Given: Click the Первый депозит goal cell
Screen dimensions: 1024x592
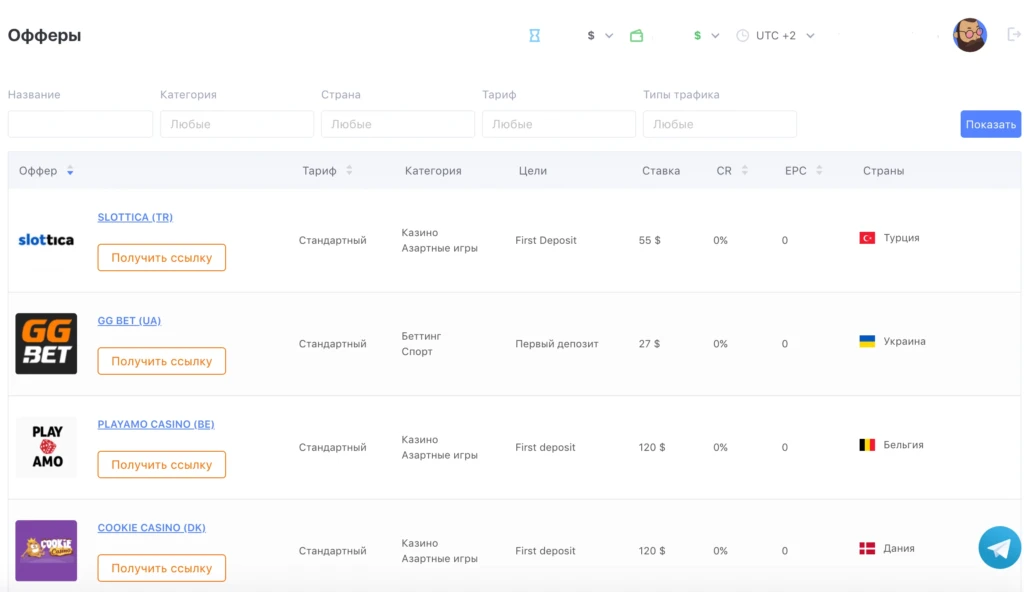Looking at the screenshot, I should 557,343.
